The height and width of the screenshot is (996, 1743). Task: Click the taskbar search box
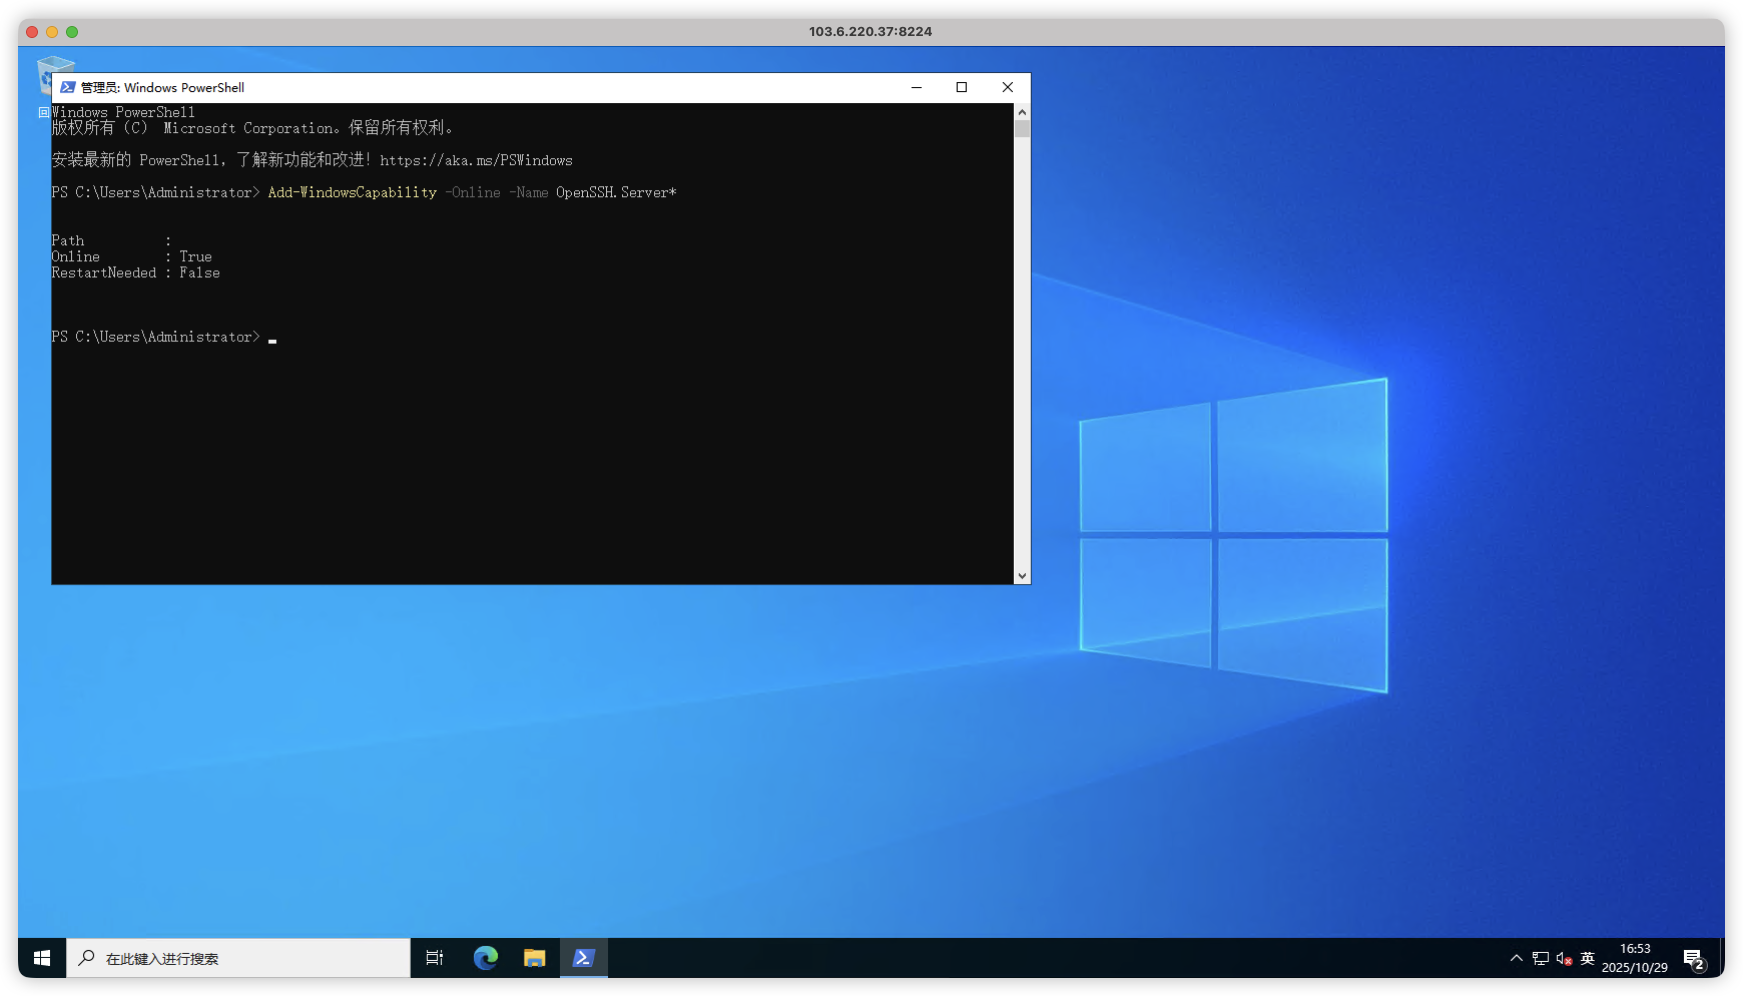click(240, 958)
